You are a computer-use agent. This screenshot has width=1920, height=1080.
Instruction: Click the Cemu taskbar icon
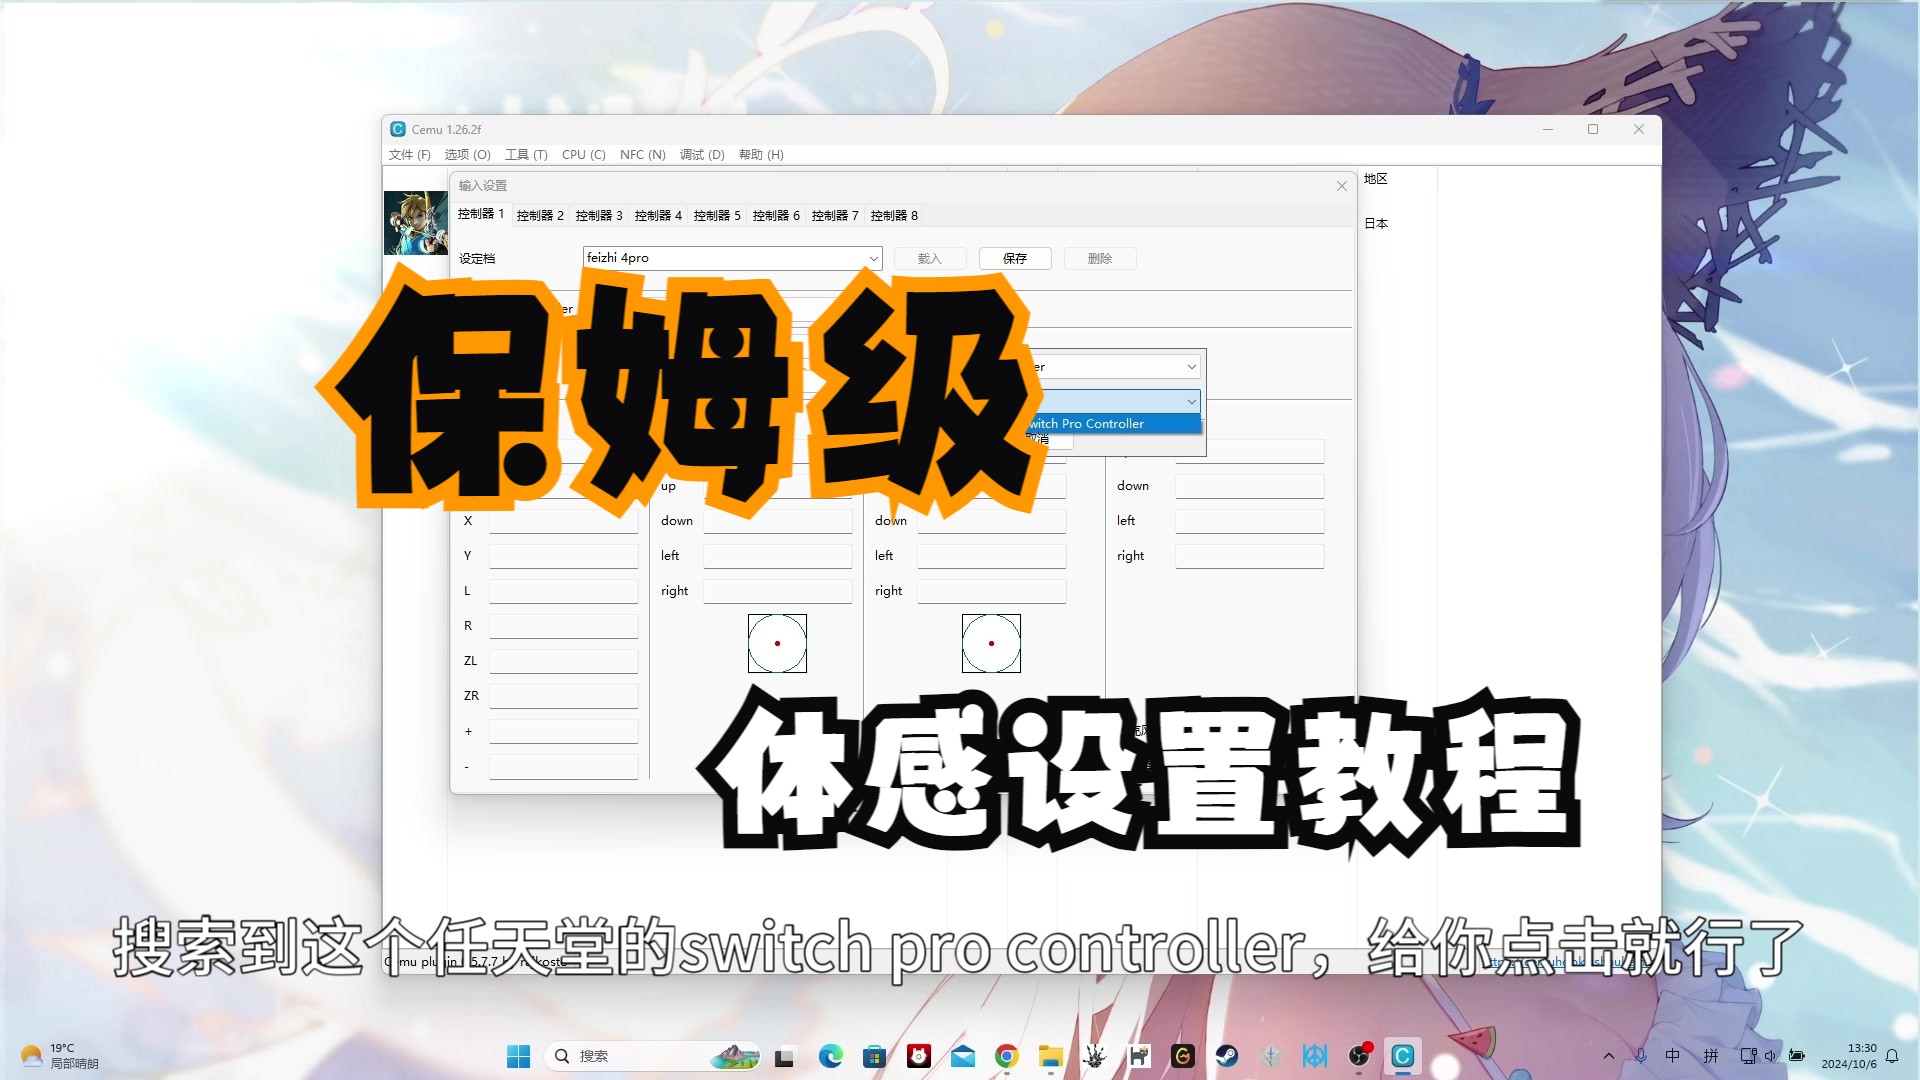point(1402,1056)
